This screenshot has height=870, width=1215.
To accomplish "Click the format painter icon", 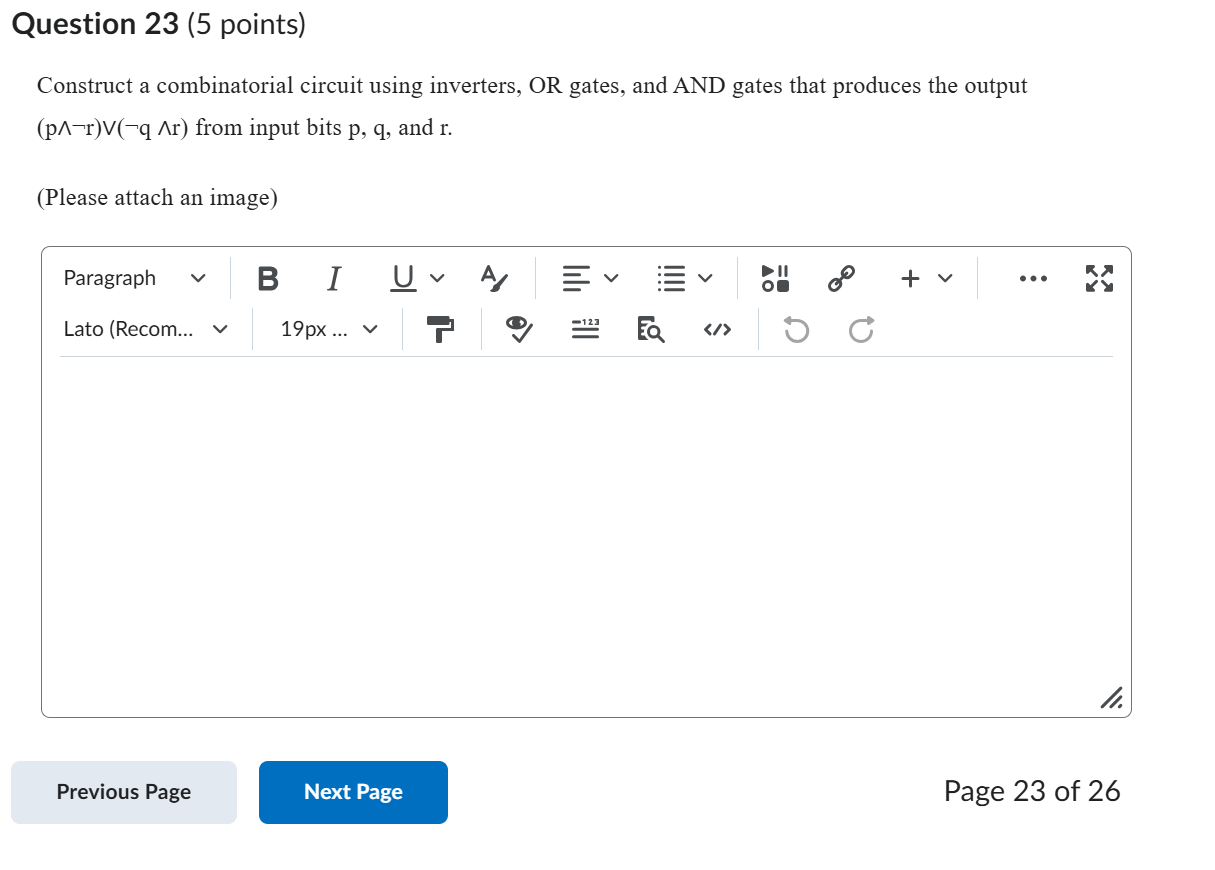I will (440, 328).
